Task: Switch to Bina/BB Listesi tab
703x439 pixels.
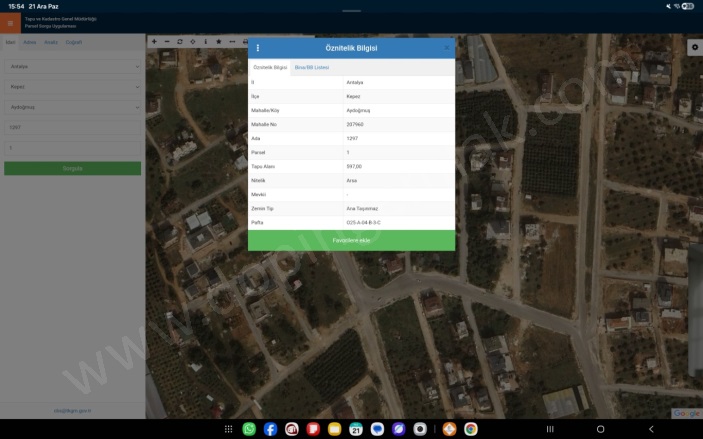Action: [312, 67]
